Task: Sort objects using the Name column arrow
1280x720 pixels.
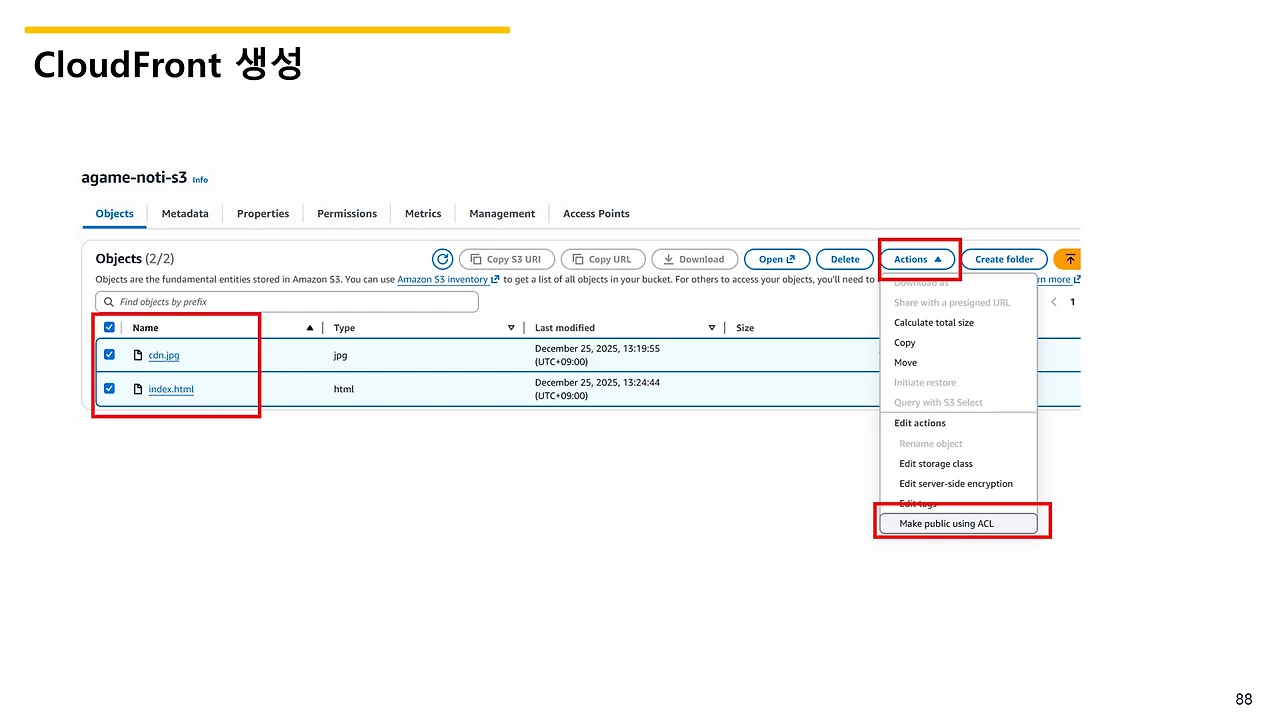Action: click(x=310, y=328)
